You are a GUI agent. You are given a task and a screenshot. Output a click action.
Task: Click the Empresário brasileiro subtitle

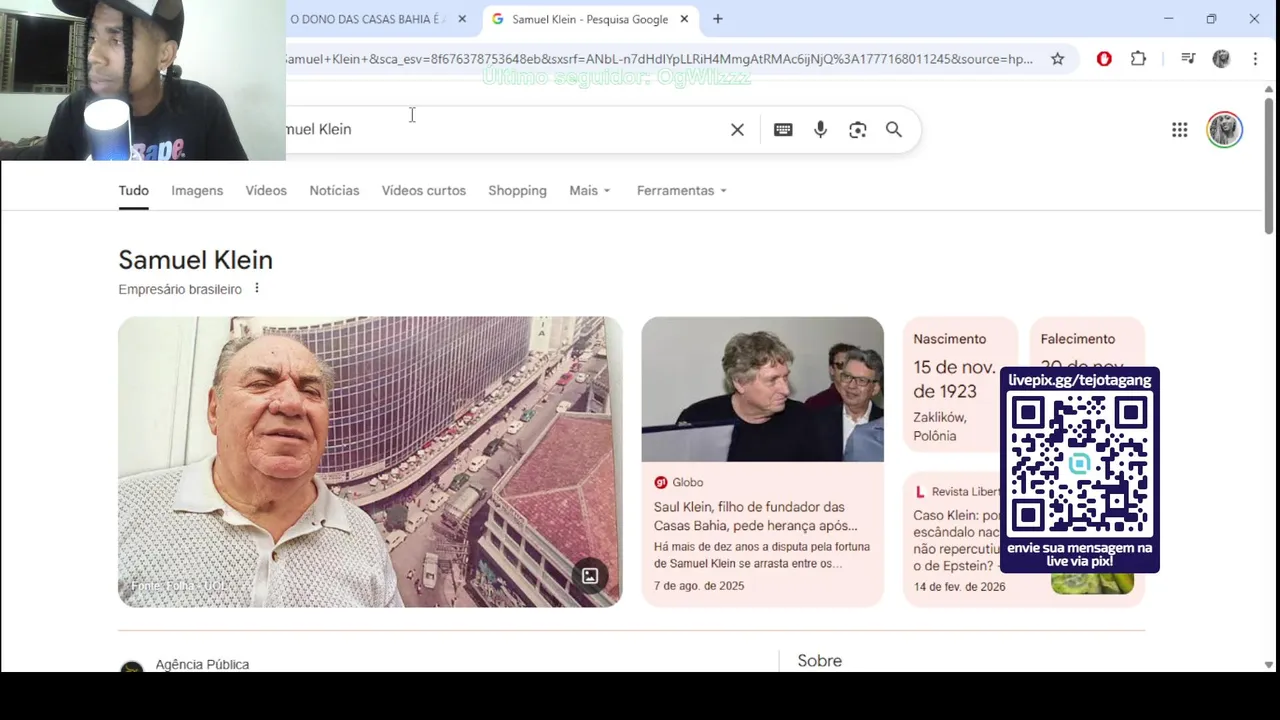180,289
